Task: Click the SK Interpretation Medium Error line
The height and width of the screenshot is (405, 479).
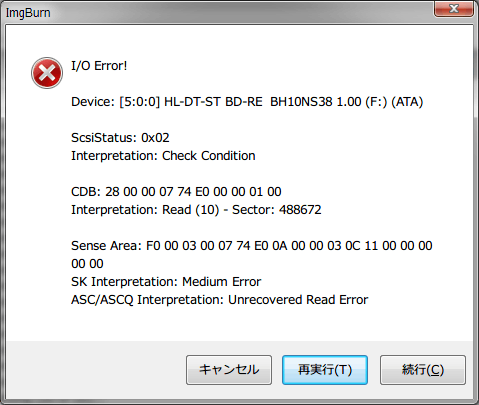Action: [x=166, y=282]
